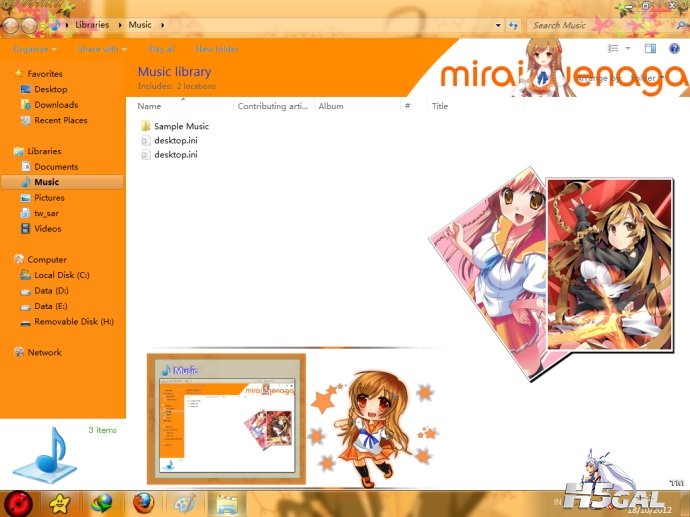The width and height of the screenshot is (690, 517).
Task: Open the change view options dropdown arrow
Action: click(628, 48)
